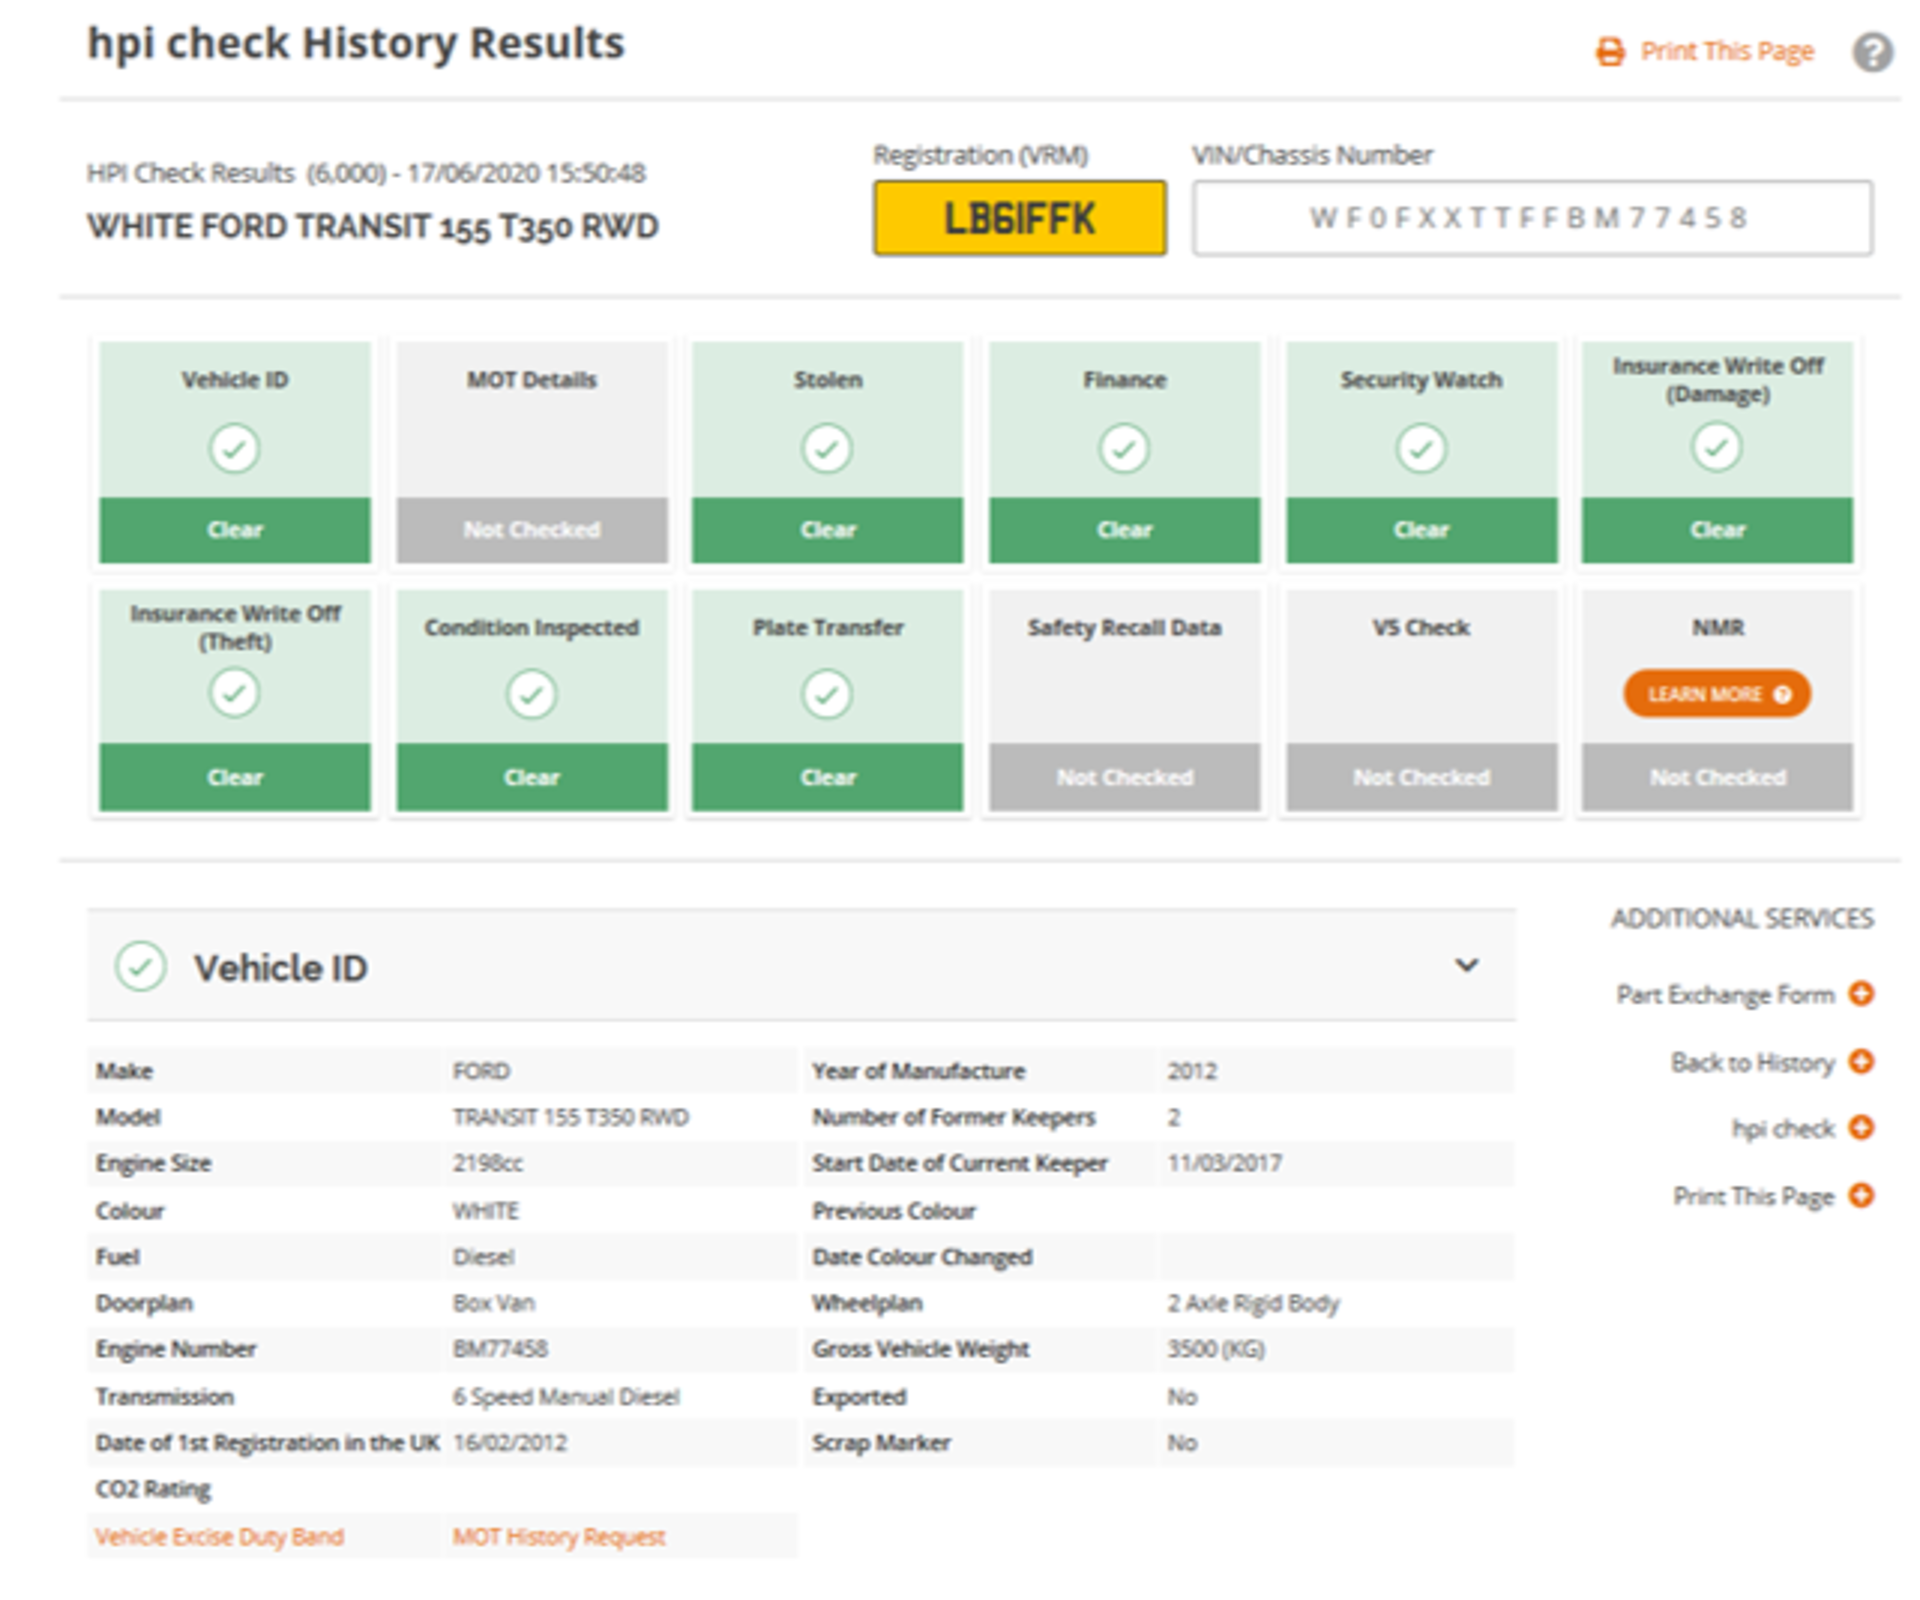Open the MOT History Request link

[x=558, y=1536]
